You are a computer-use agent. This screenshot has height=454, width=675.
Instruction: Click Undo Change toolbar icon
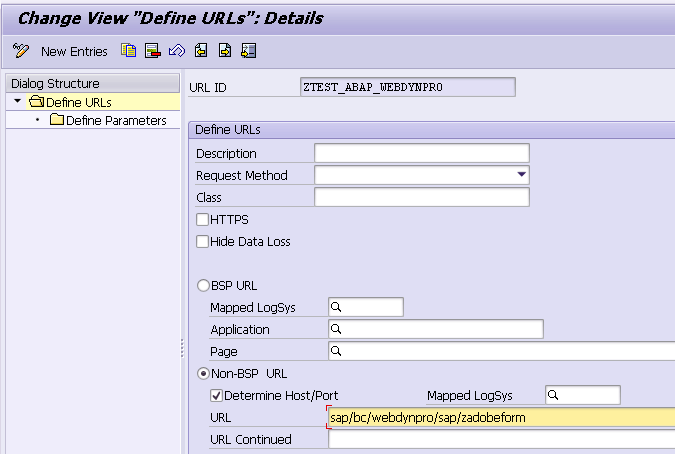(177, 51)
